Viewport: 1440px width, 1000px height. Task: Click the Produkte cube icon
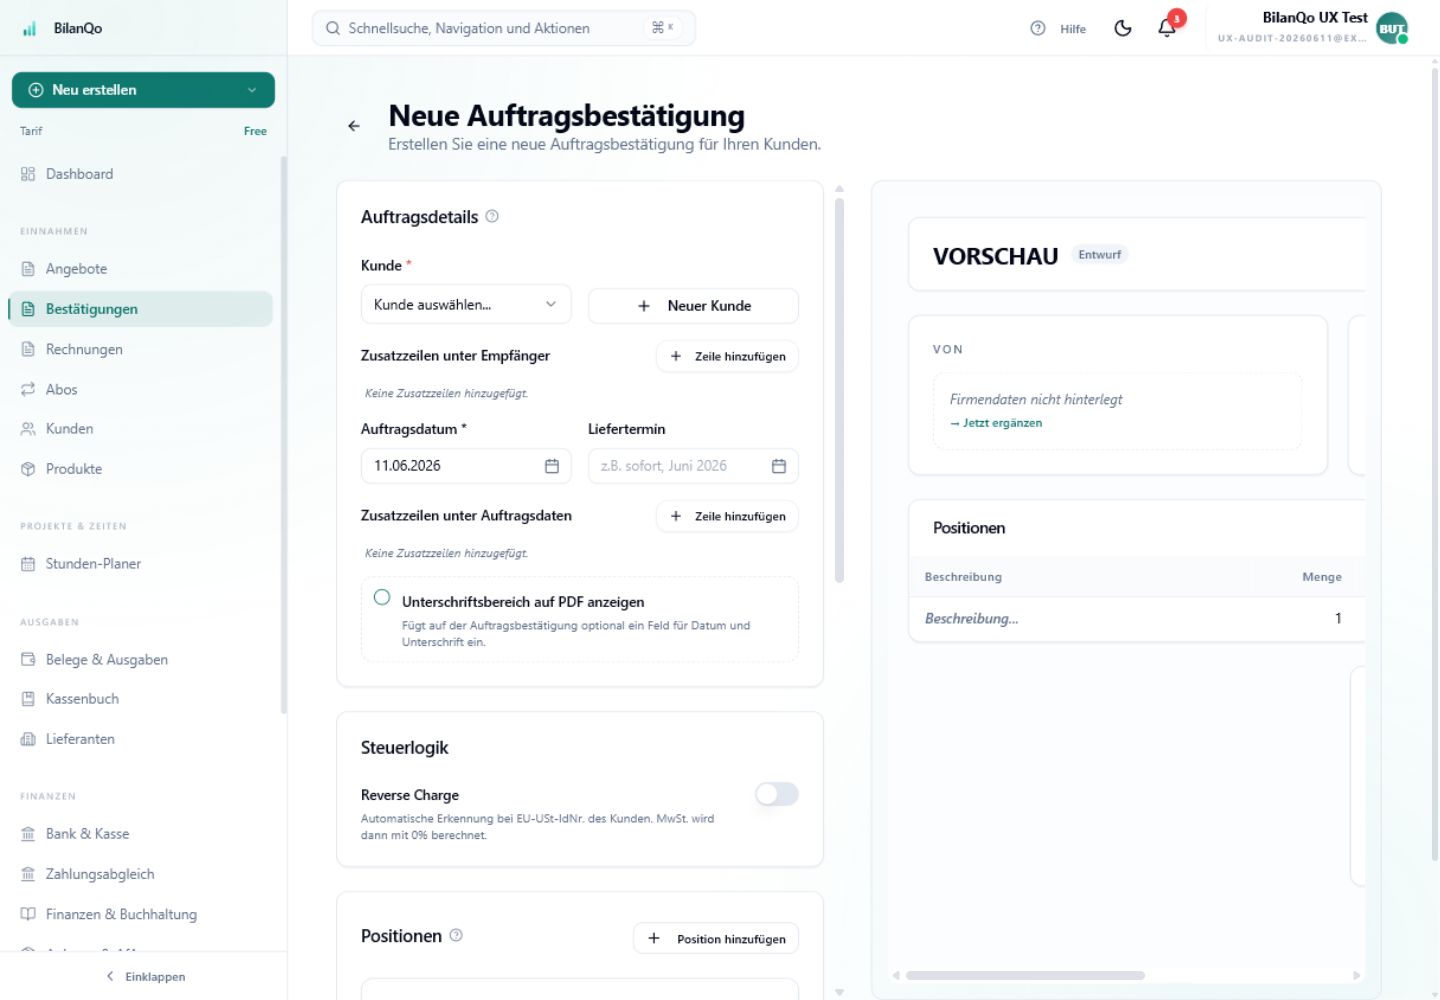[28, 469]
